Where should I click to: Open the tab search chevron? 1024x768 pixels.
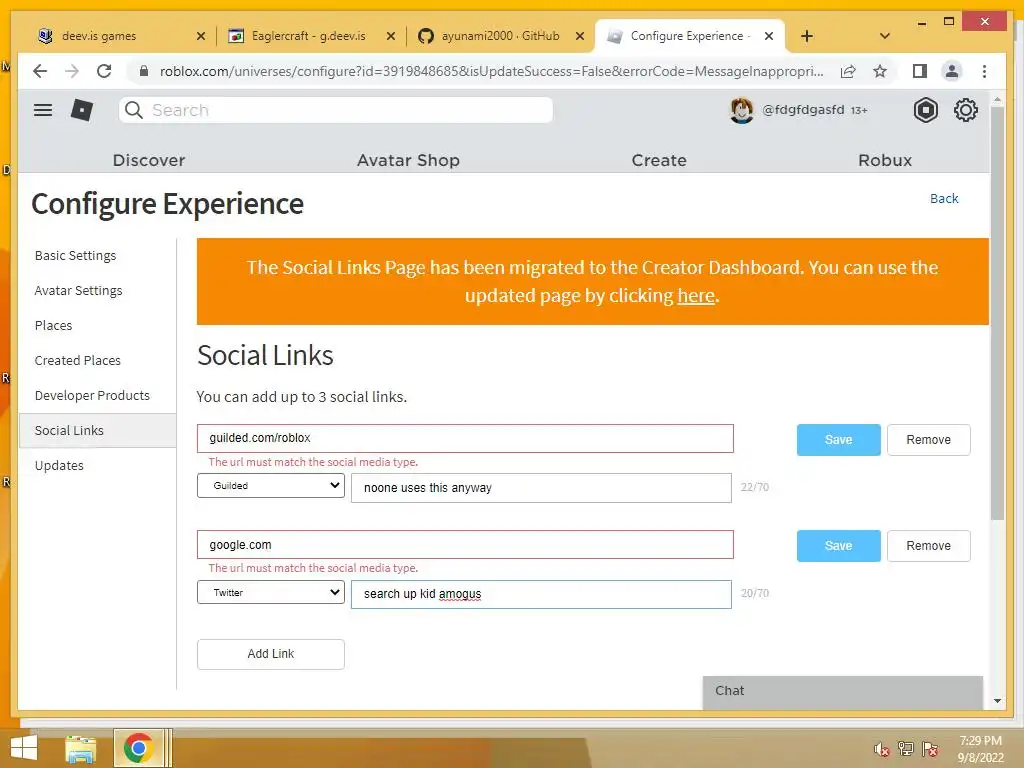pyautogui.click(x=884, y=36)
